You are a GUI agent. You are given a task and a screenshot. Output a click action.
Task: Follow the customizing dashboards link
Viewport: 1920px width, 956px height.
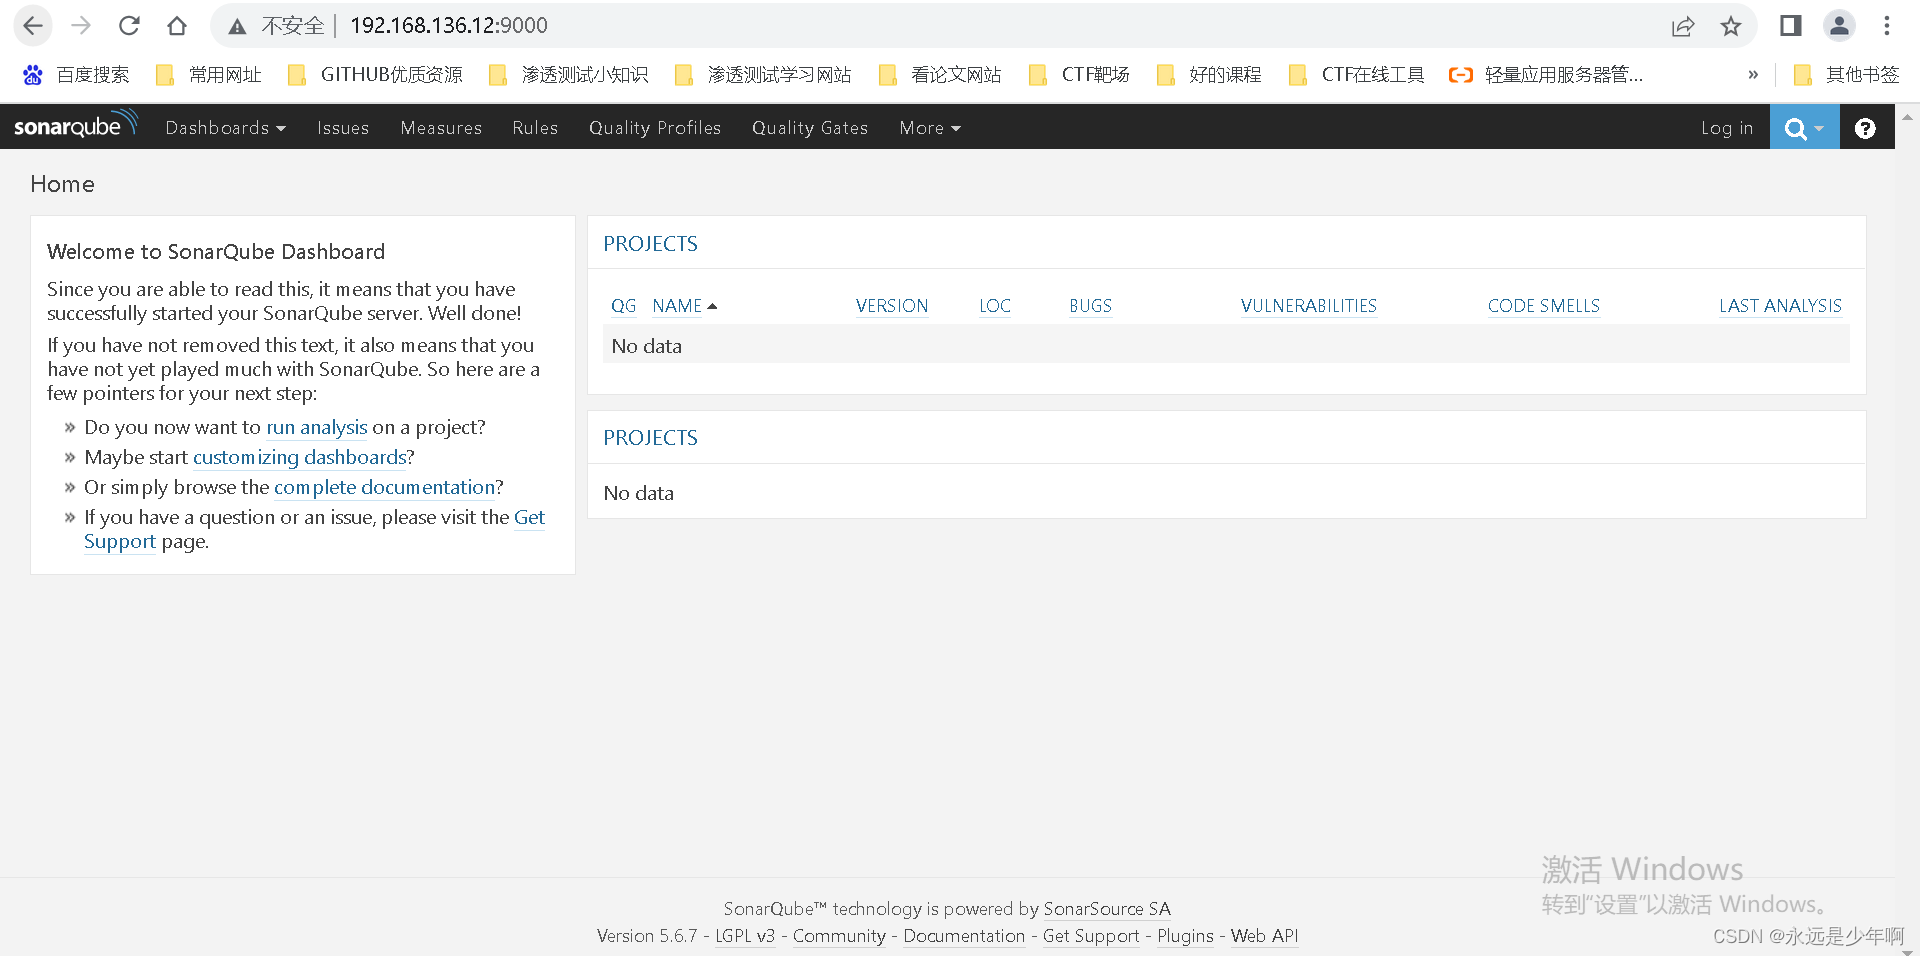[299, 457]
